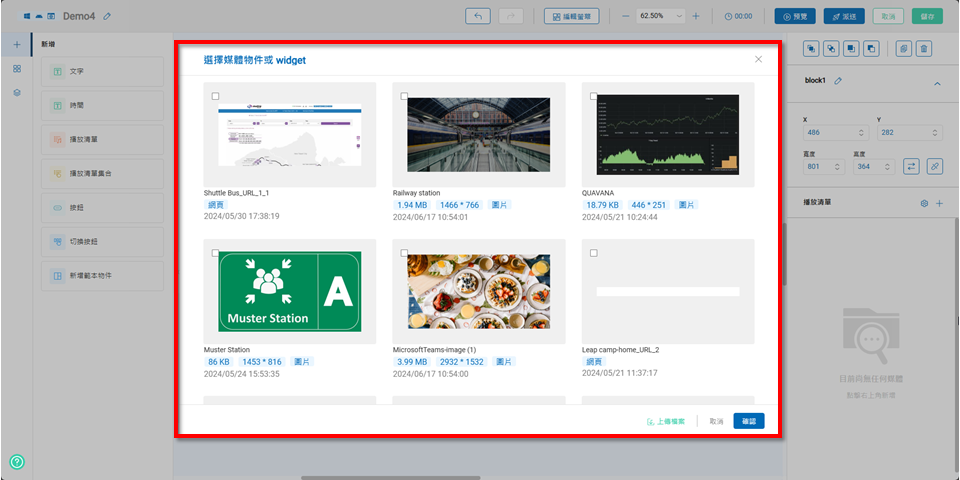Click the plus icon beside playlist heading
This screenshot has width=960, height=480.
click(939, 203)
